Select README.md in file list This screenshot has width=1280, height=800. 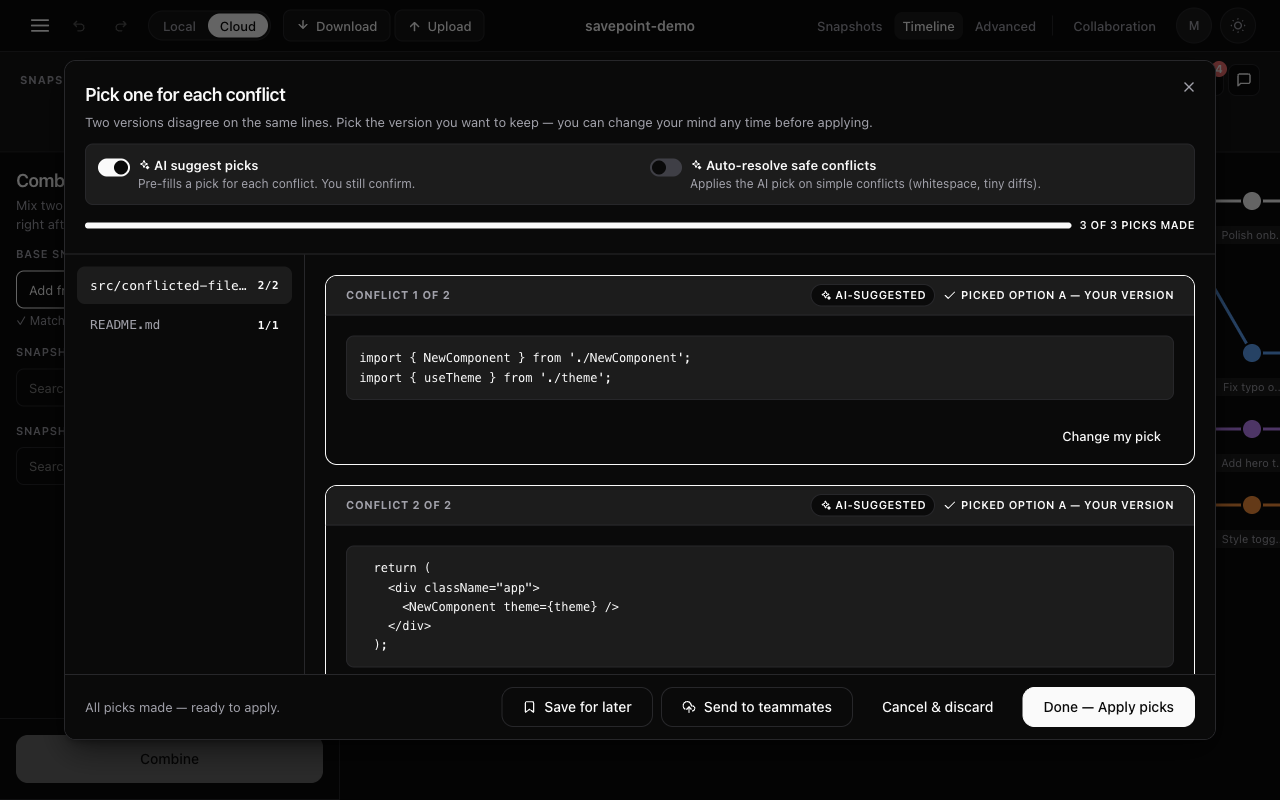[x=184, y=324]
